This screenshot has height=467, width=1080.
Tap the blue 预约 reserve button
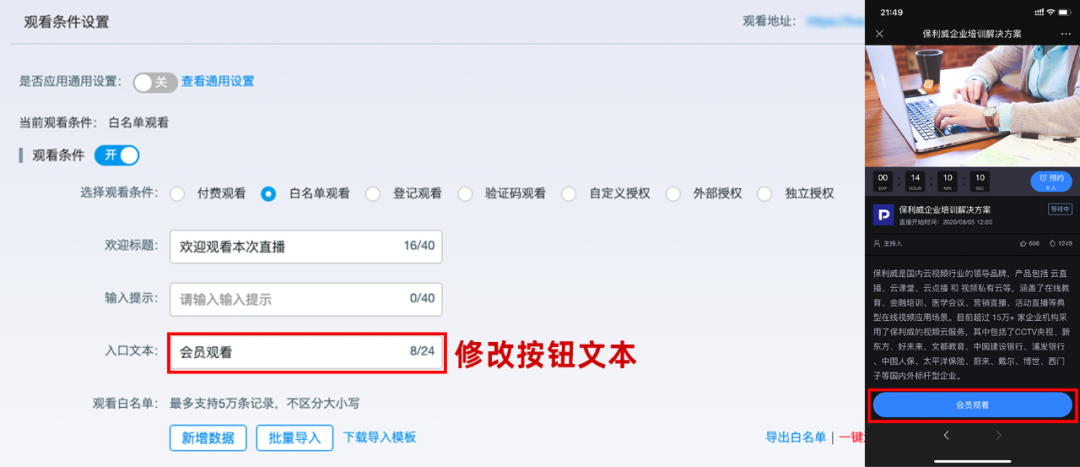[x=1050, y=181]
